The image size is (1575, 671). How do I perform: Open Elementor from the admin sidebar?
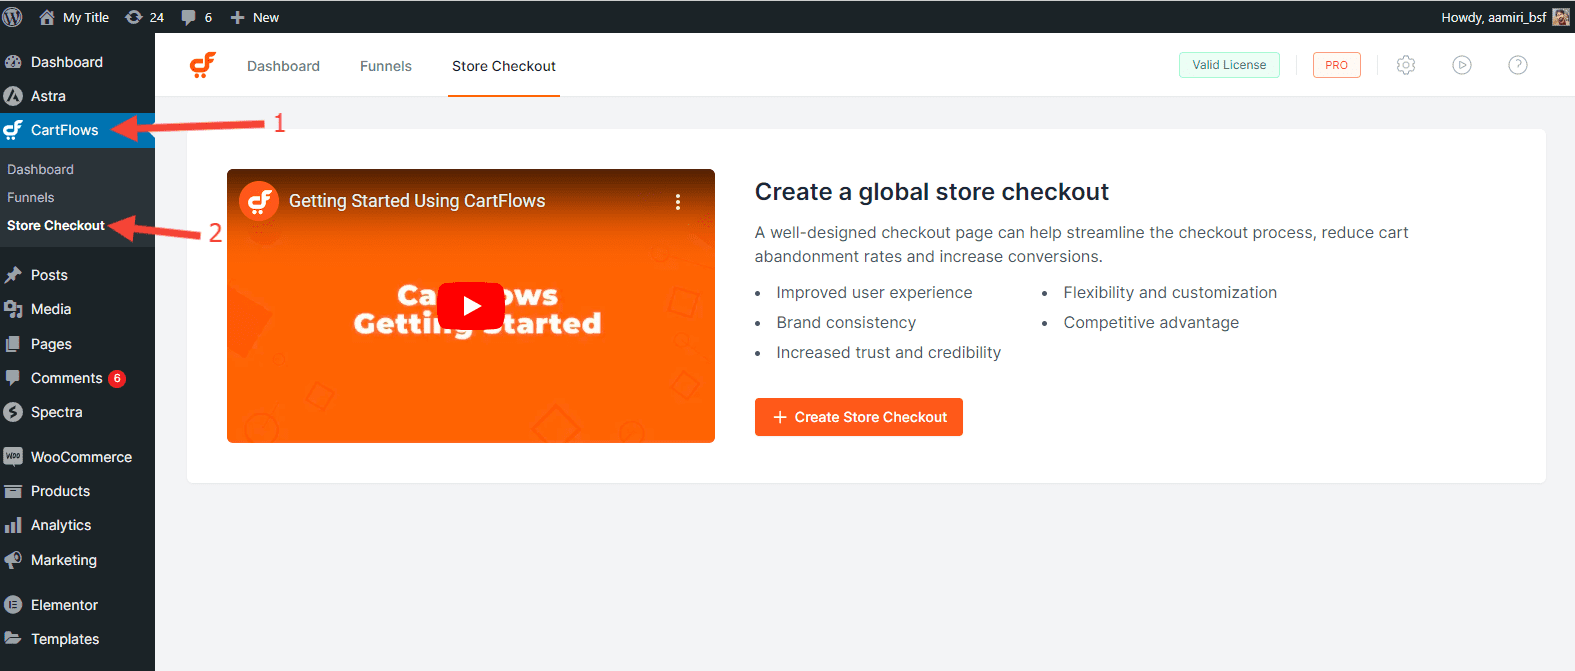(x=64, y=605)
